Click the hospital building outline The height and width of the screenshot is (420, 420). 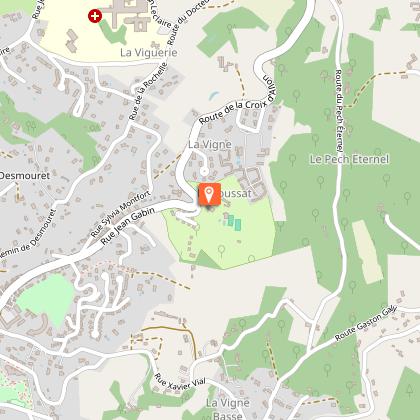coord(129,14)
